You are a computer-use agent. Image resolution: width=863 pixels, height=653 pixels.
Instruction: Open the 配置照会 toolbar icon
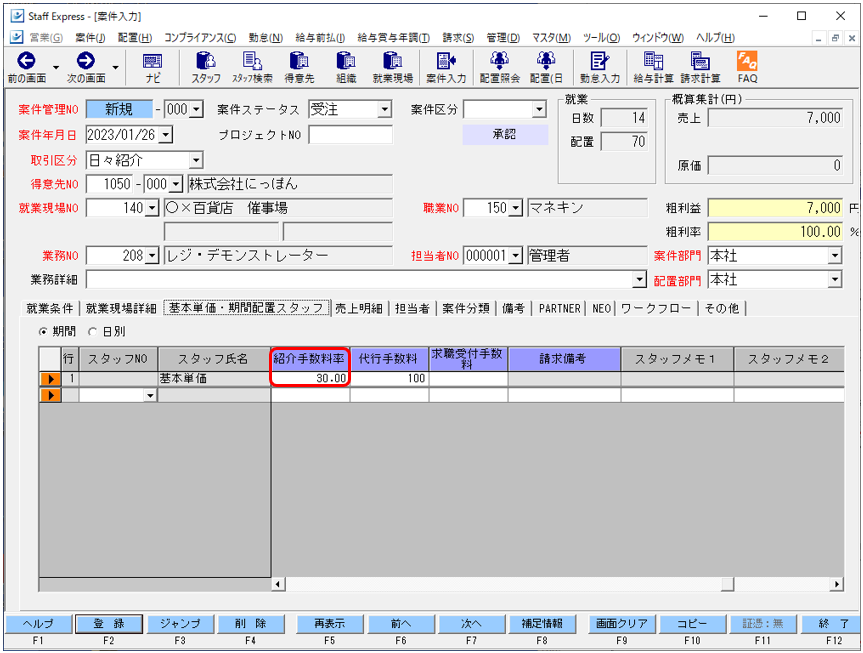pos(499,61)
